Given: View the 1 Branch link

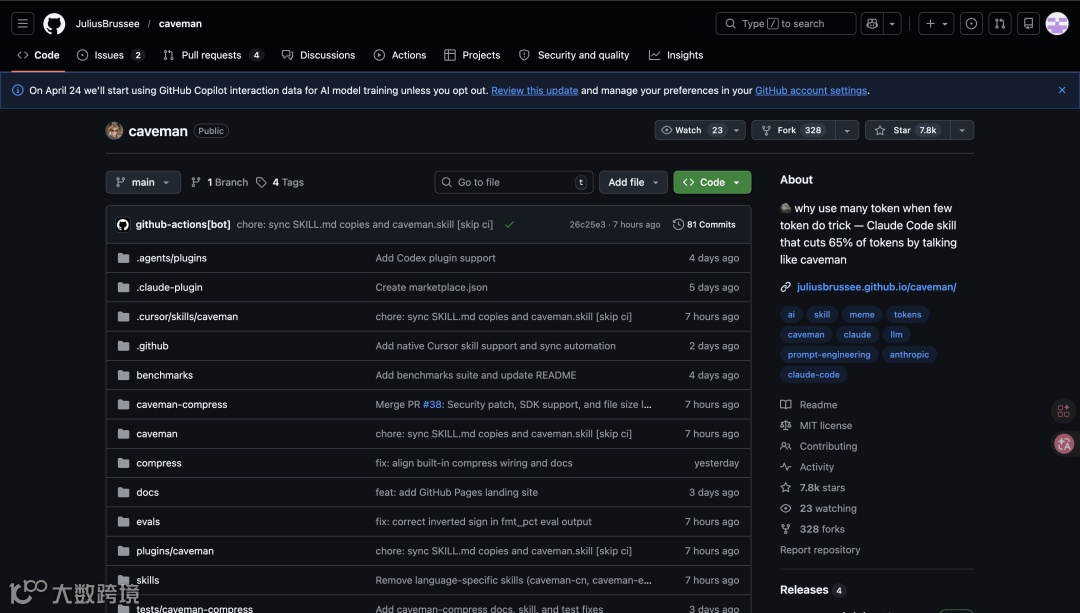Looking at the screenshot, I should pyautogui.click(x=220, y=182).
